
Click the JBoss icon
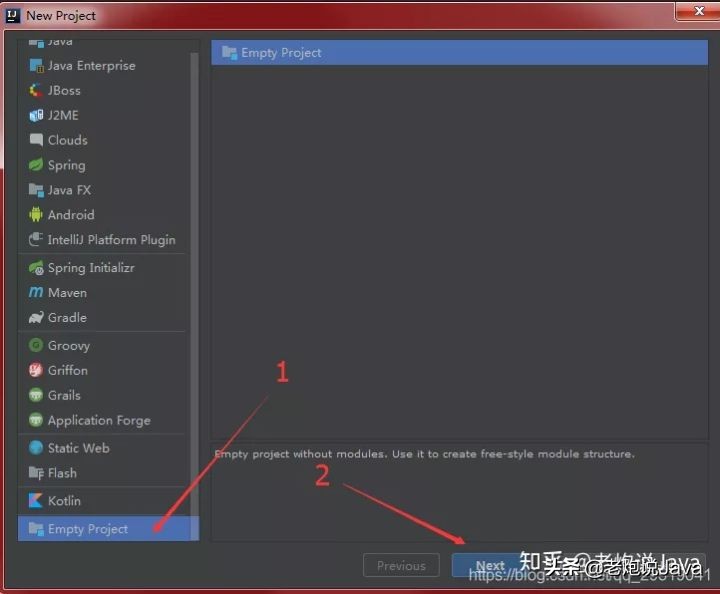pos(36,90)
